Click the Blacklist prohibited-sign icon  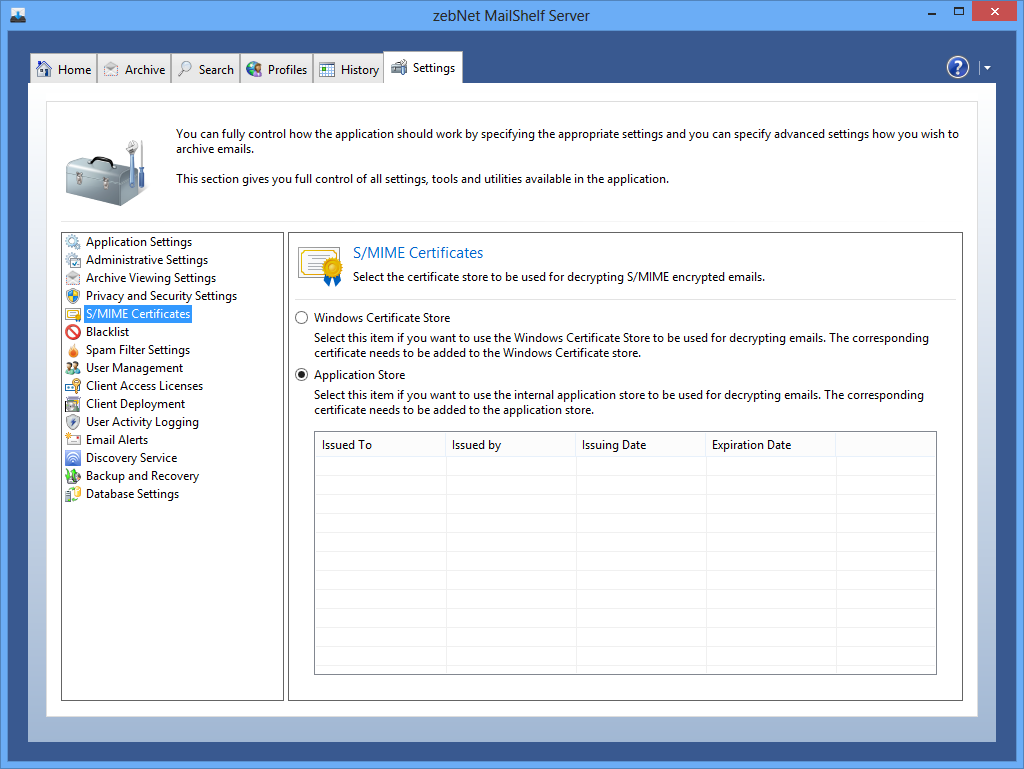pyautogui.click(x=73, y=332)
